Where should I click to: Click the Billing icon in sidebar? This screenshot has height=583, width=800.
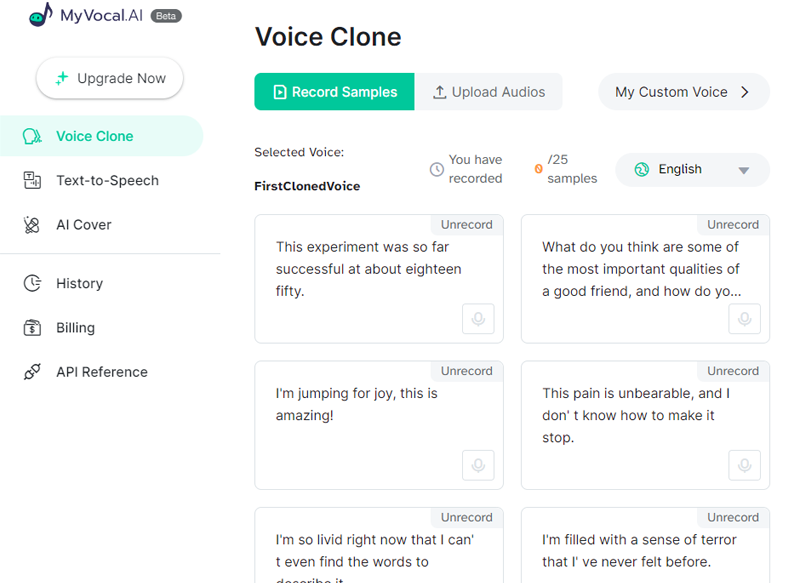coord(32,327)
